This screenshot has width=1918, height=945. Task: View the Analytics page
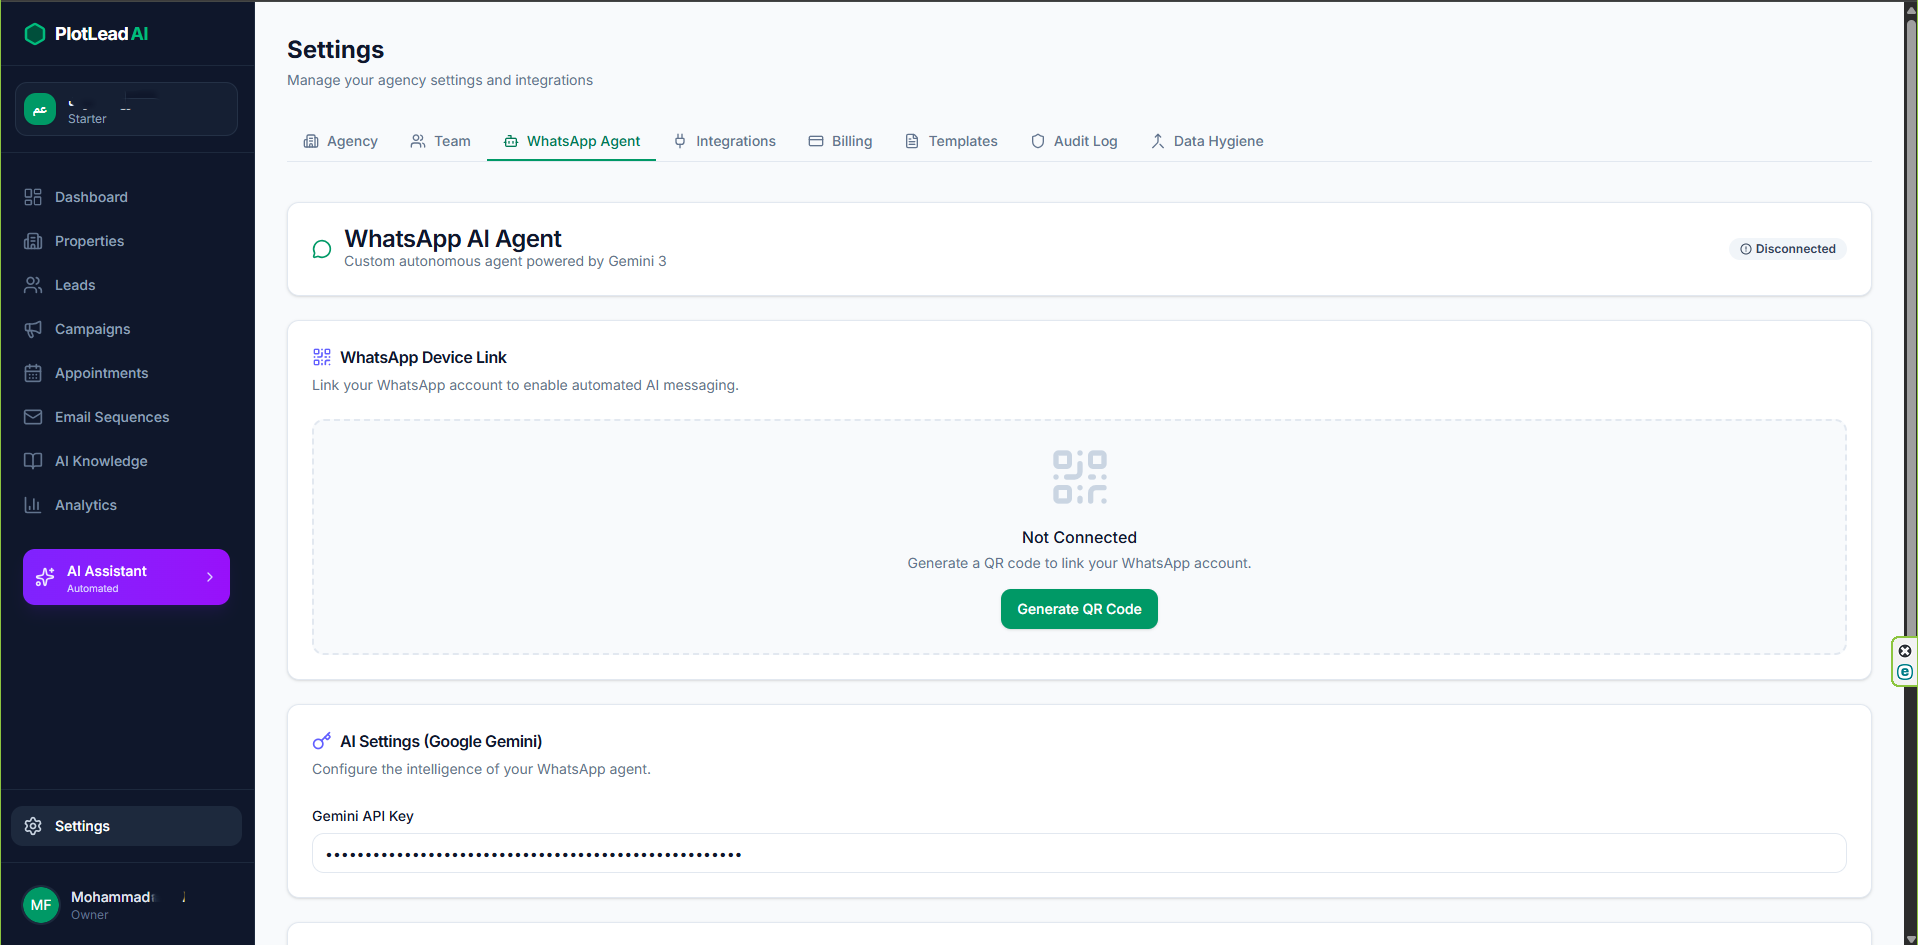tap(126, 505)
